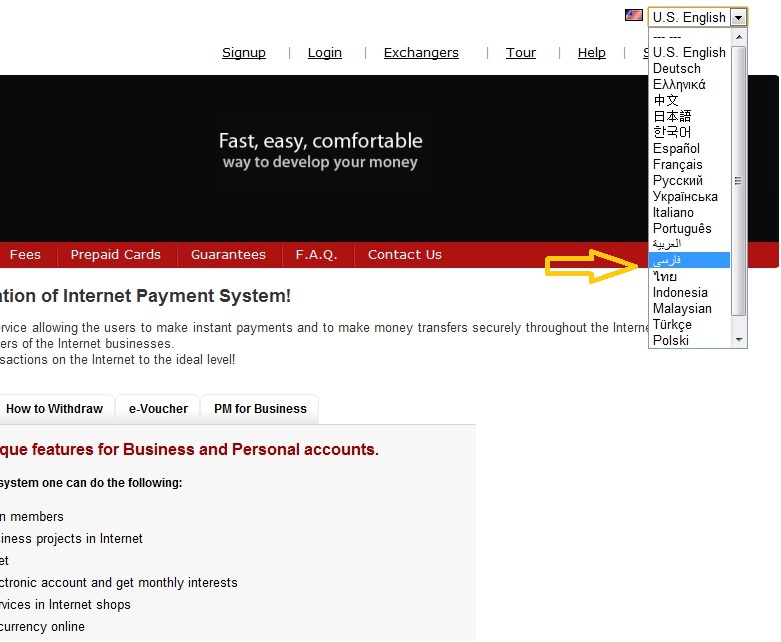Pick Русский from the language list

coord(689,180)
